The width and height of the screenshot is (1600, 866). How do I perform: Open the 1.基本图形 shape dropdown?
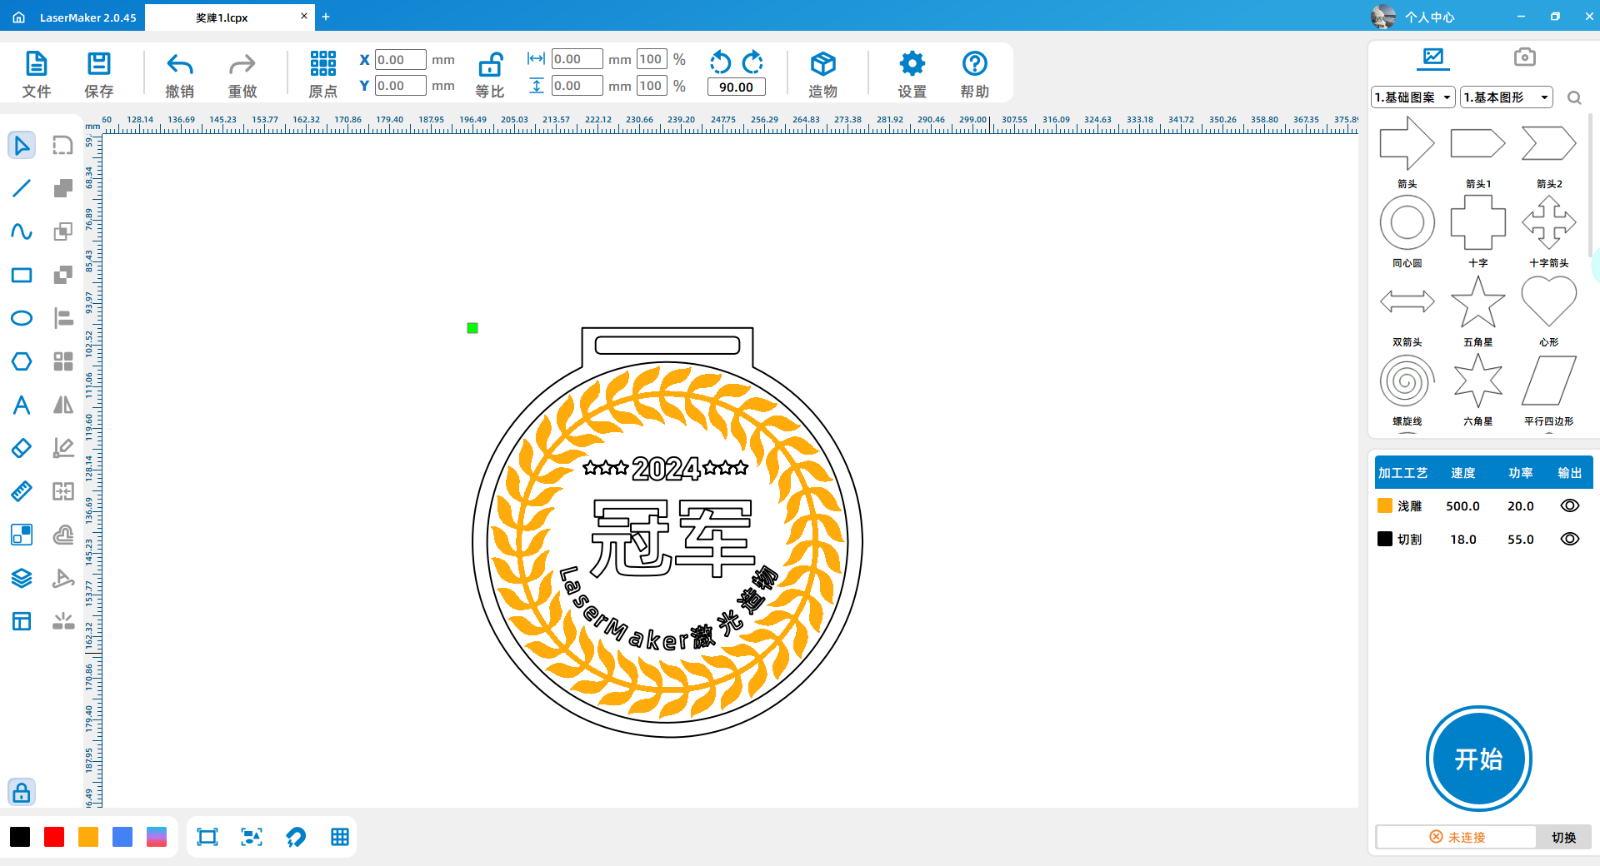(1506, 97)
